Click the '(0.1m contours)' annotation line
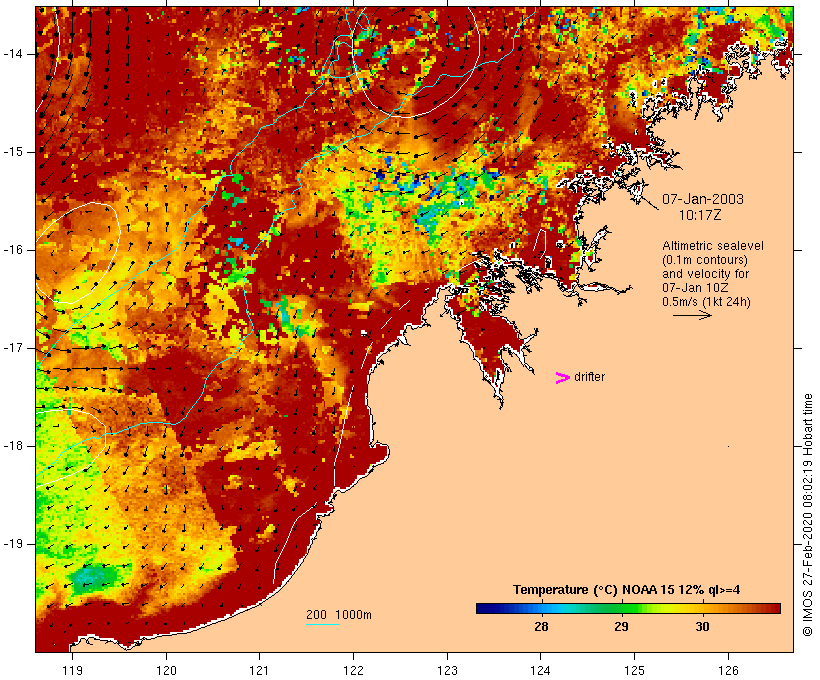This screenshot has height=680, width=820. pyautogui.click(x=705, y=260)
